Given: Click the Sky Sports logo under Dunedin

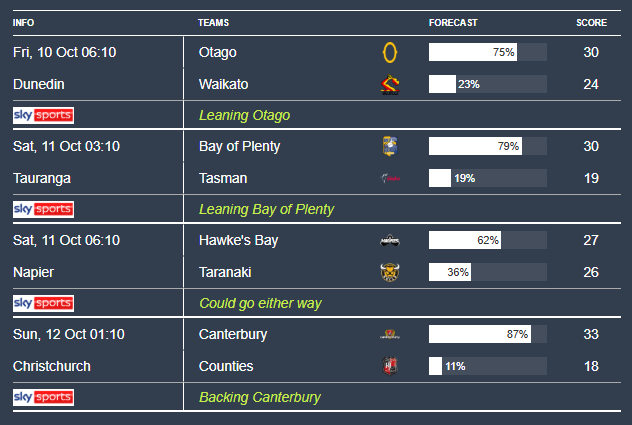Looking at the screenshot, I should (x=43, y=116).
